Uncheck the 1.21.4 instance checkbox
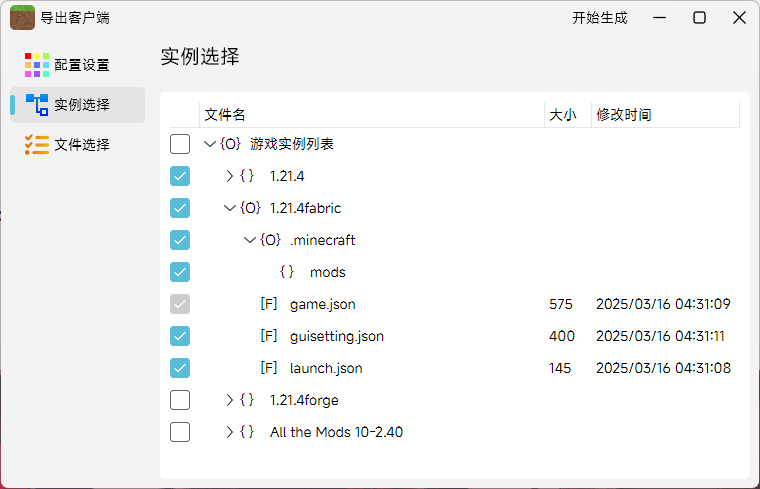The image size is (760, 489). [x=180, y=176]
